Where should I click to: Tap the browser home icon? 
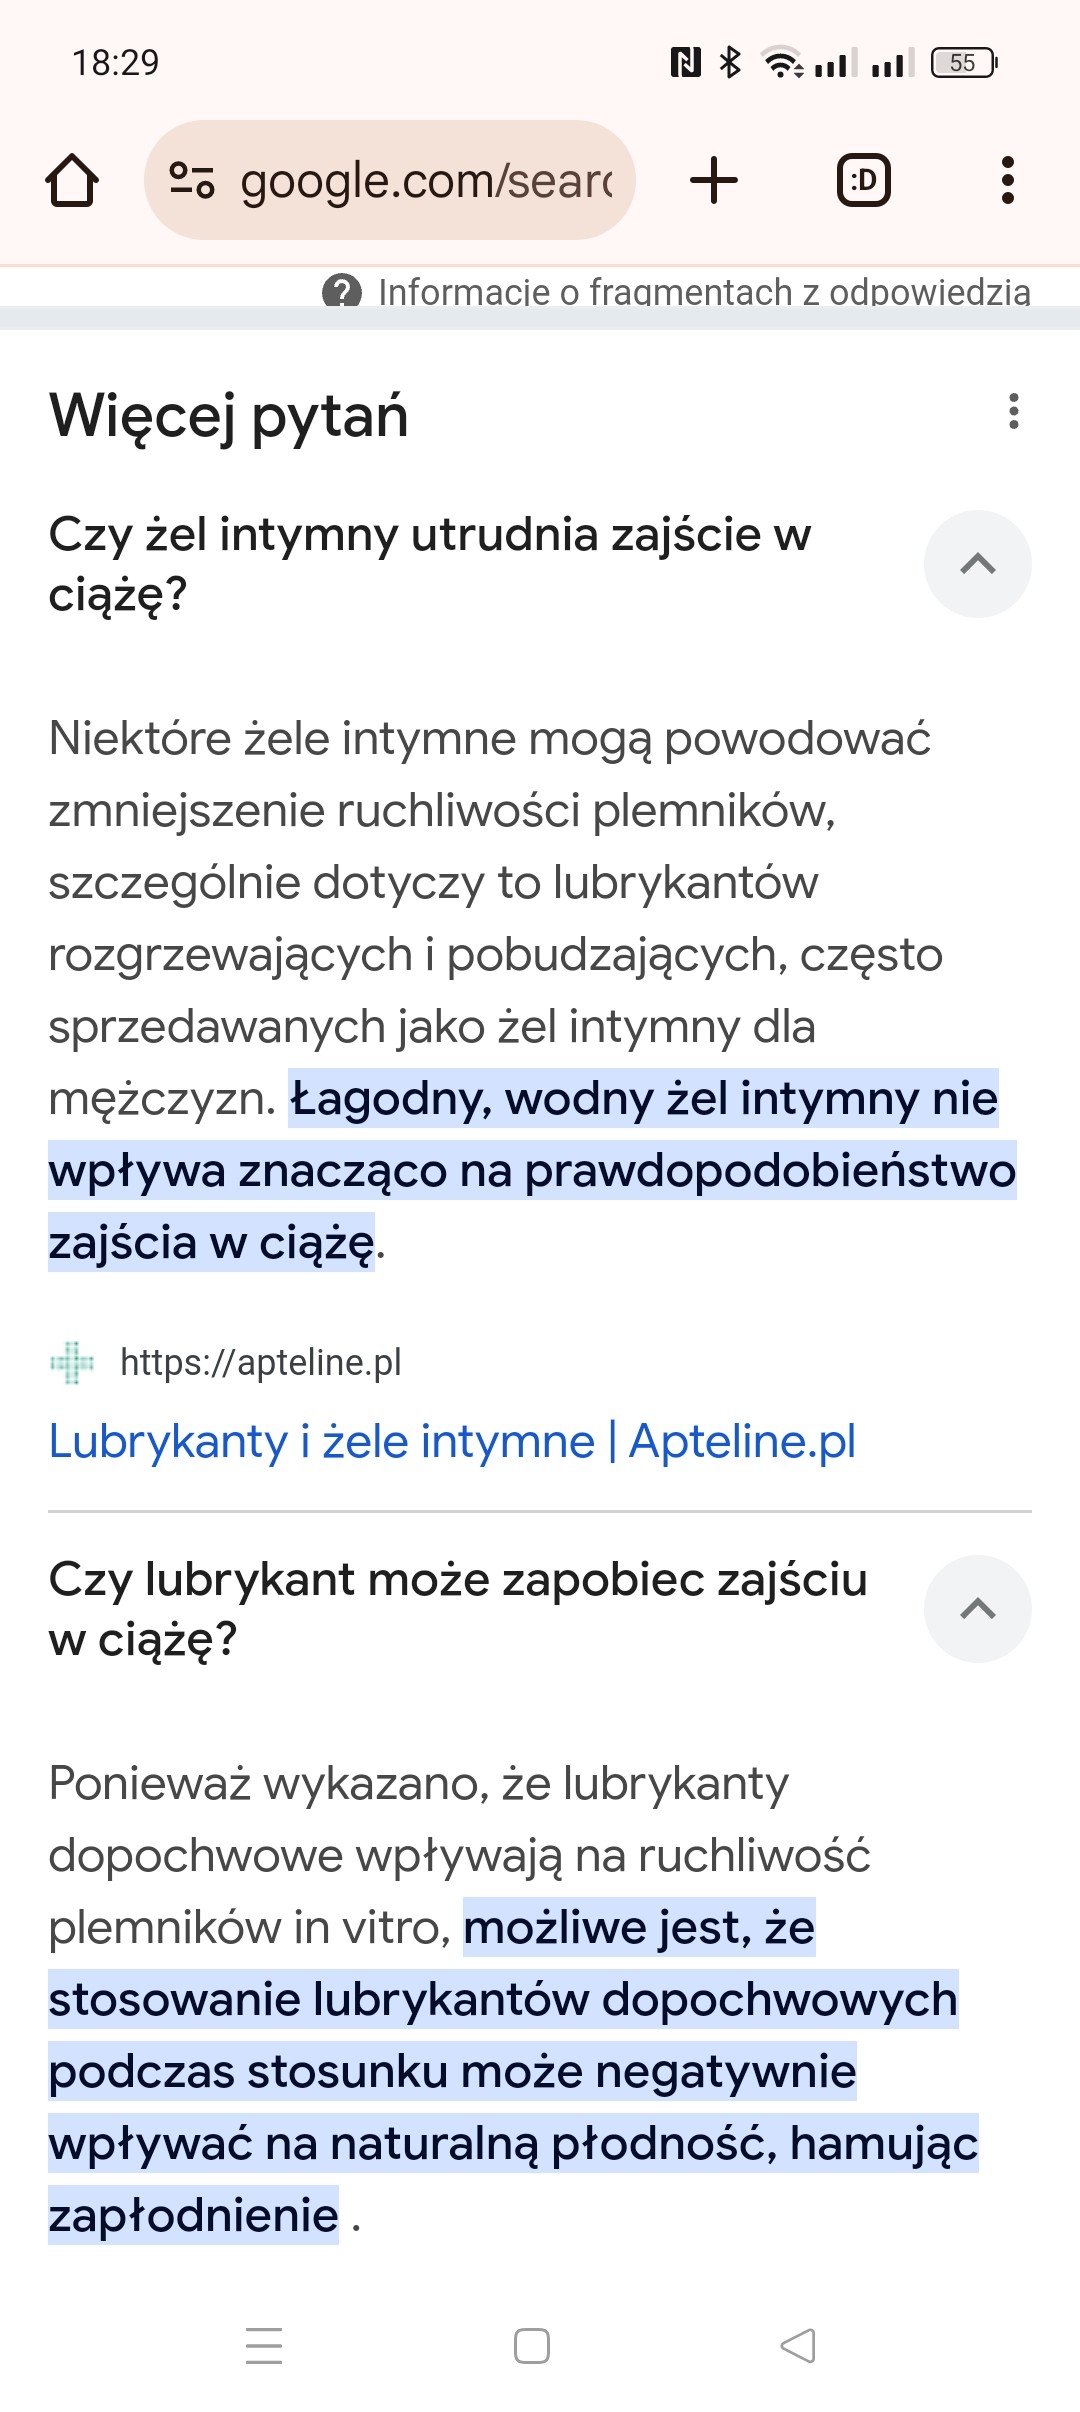coord(72,181)
